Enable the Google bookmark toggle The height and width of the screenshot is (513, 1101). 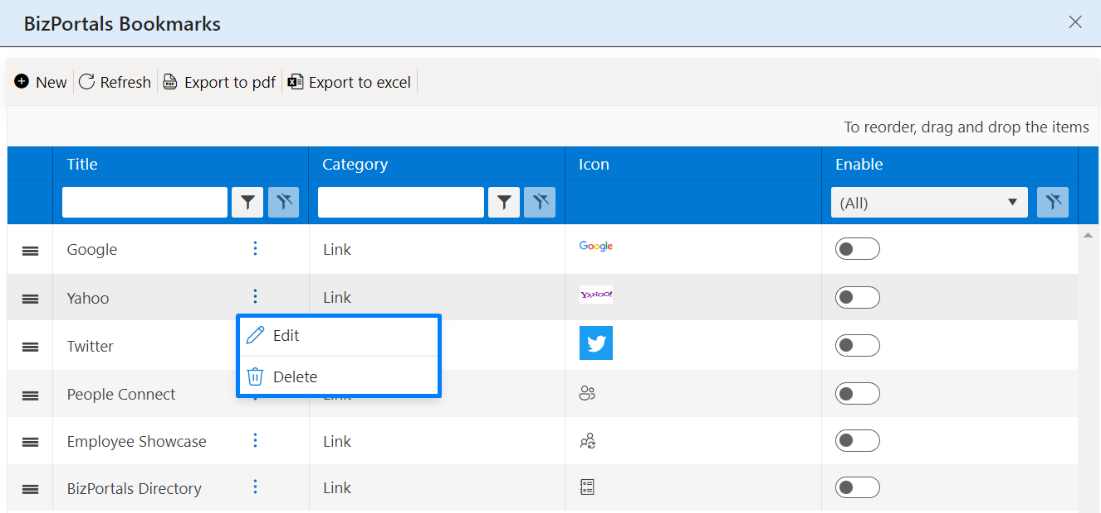[x=857, y=249]
